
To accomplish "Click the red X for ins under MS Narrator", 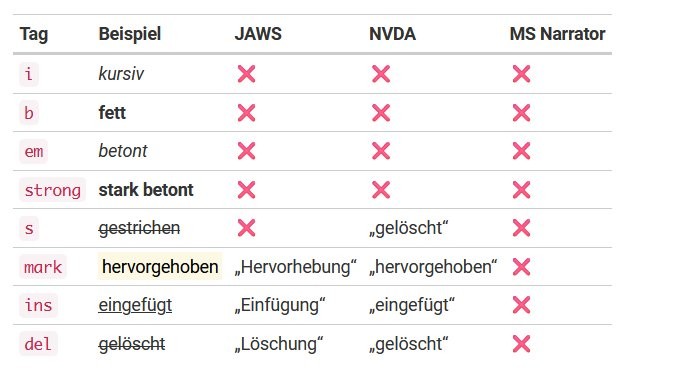I will pyautogui.click(x=521, y=305).
